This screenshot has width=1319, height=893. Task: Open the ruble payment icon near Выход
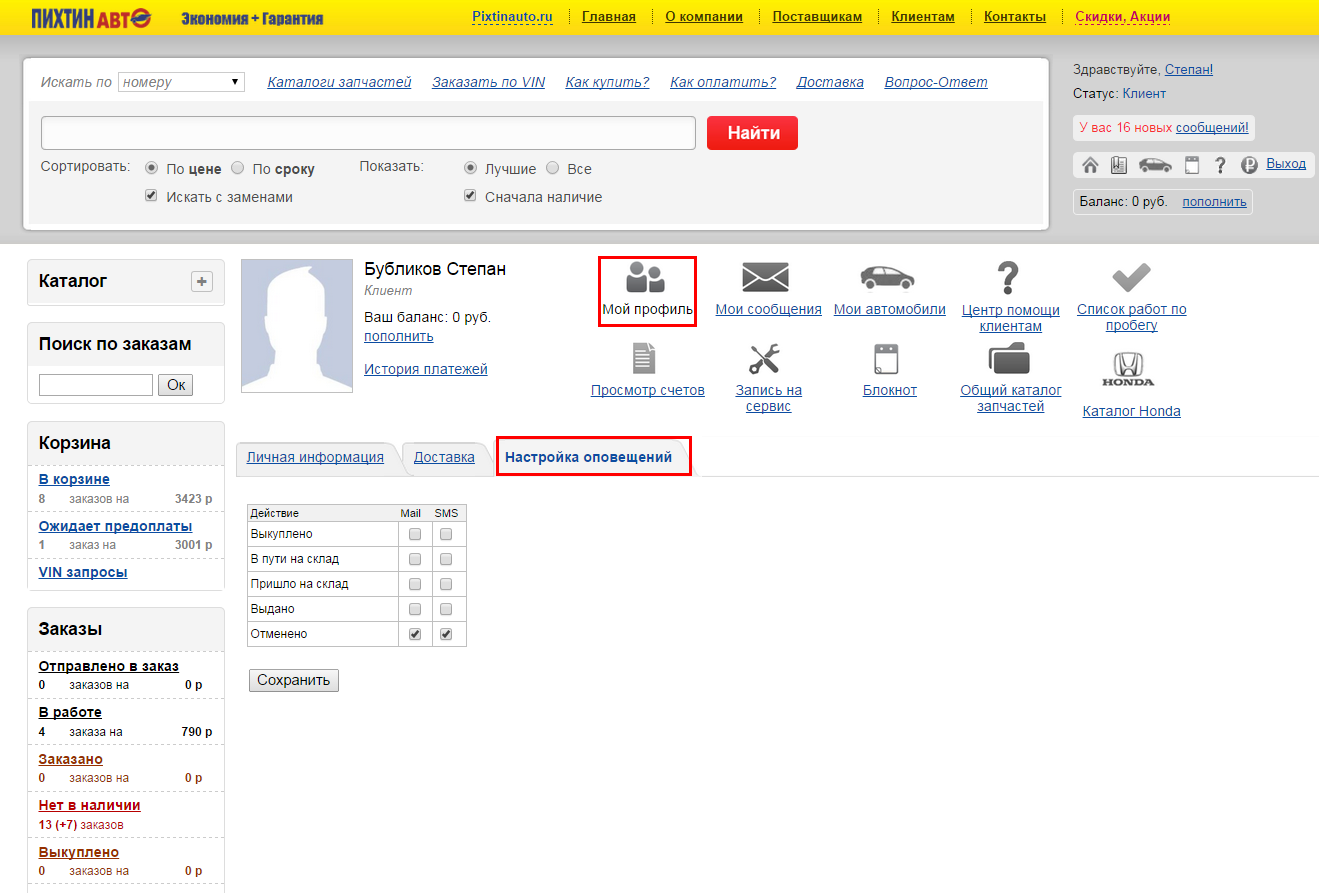1249,165
